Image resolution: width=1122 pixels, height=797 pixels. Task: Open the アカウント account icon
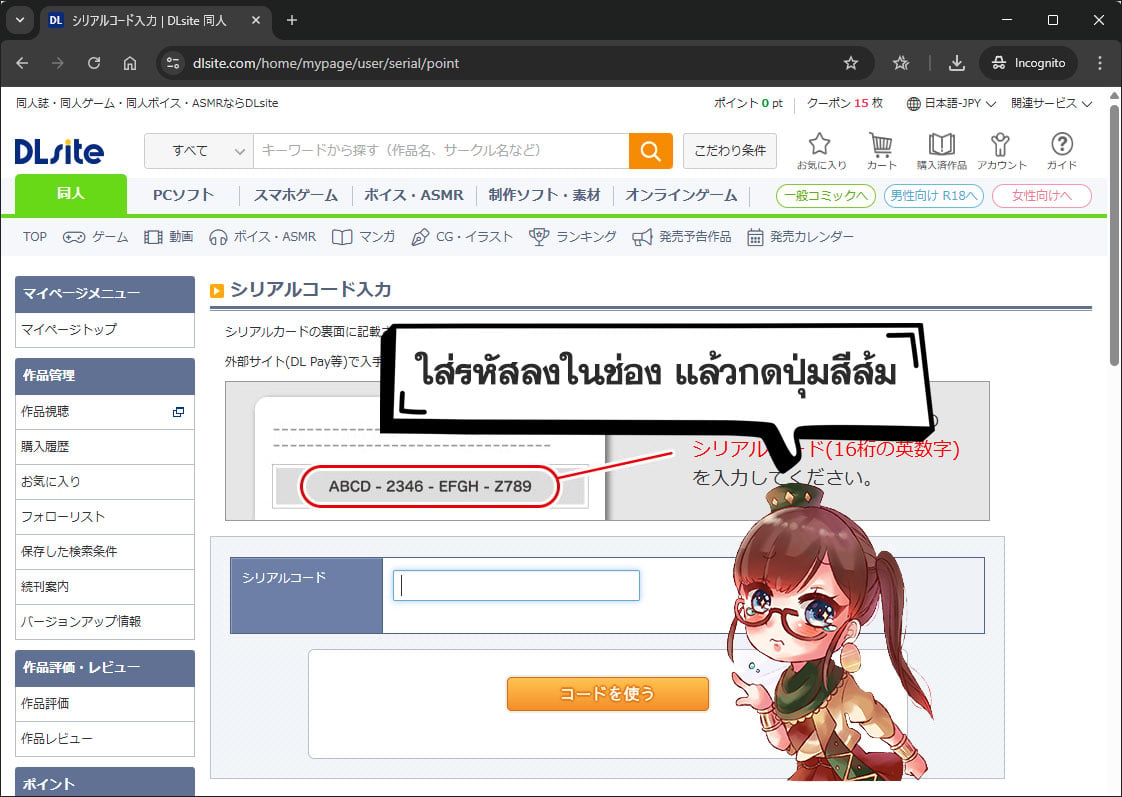tap(1001, 151)
